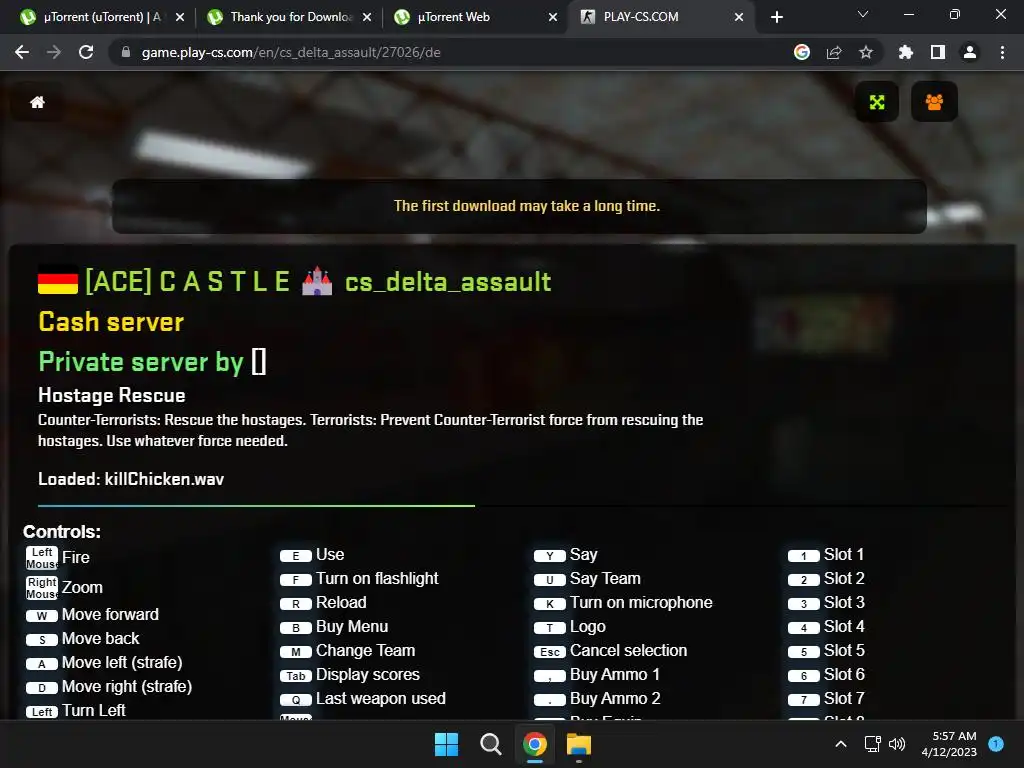Open the Chrome profile avatar

[970, 52]
